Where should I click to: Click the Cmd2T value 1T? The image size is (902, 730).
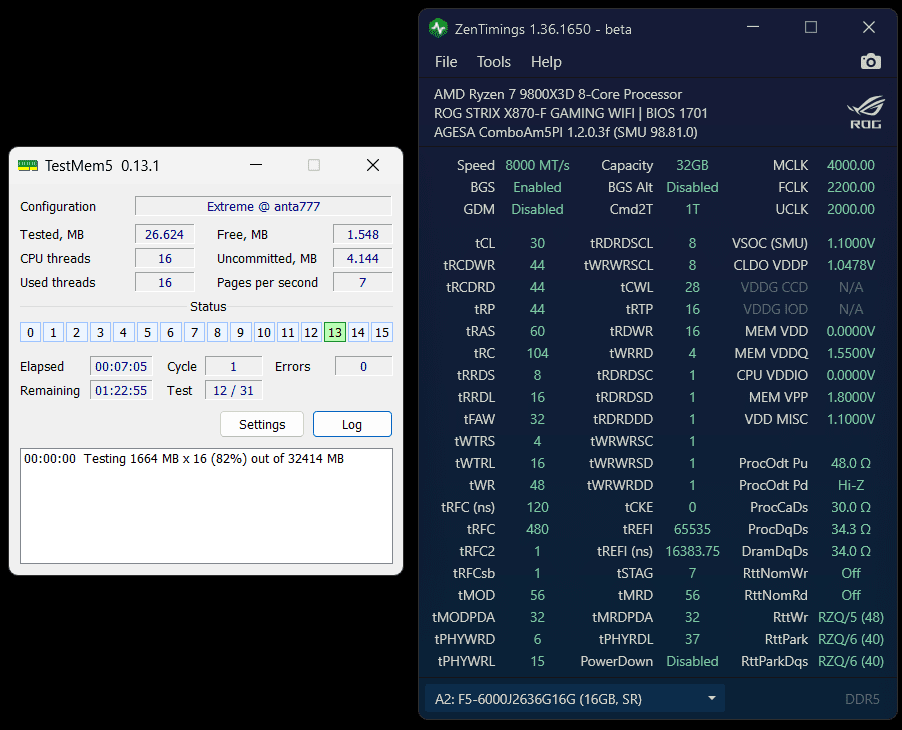pos(692,209)
